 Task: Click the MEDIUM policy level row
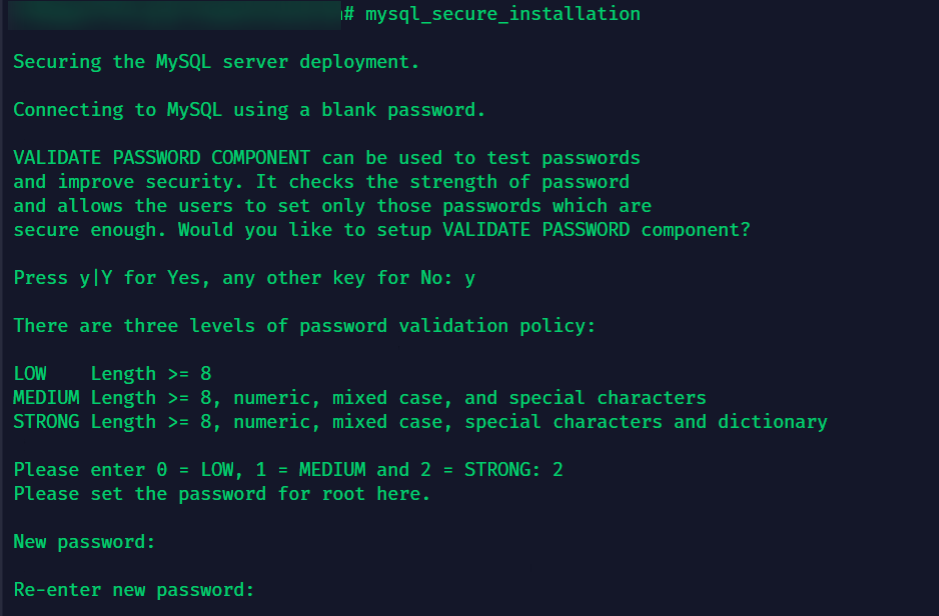click(x=360, y=397)
